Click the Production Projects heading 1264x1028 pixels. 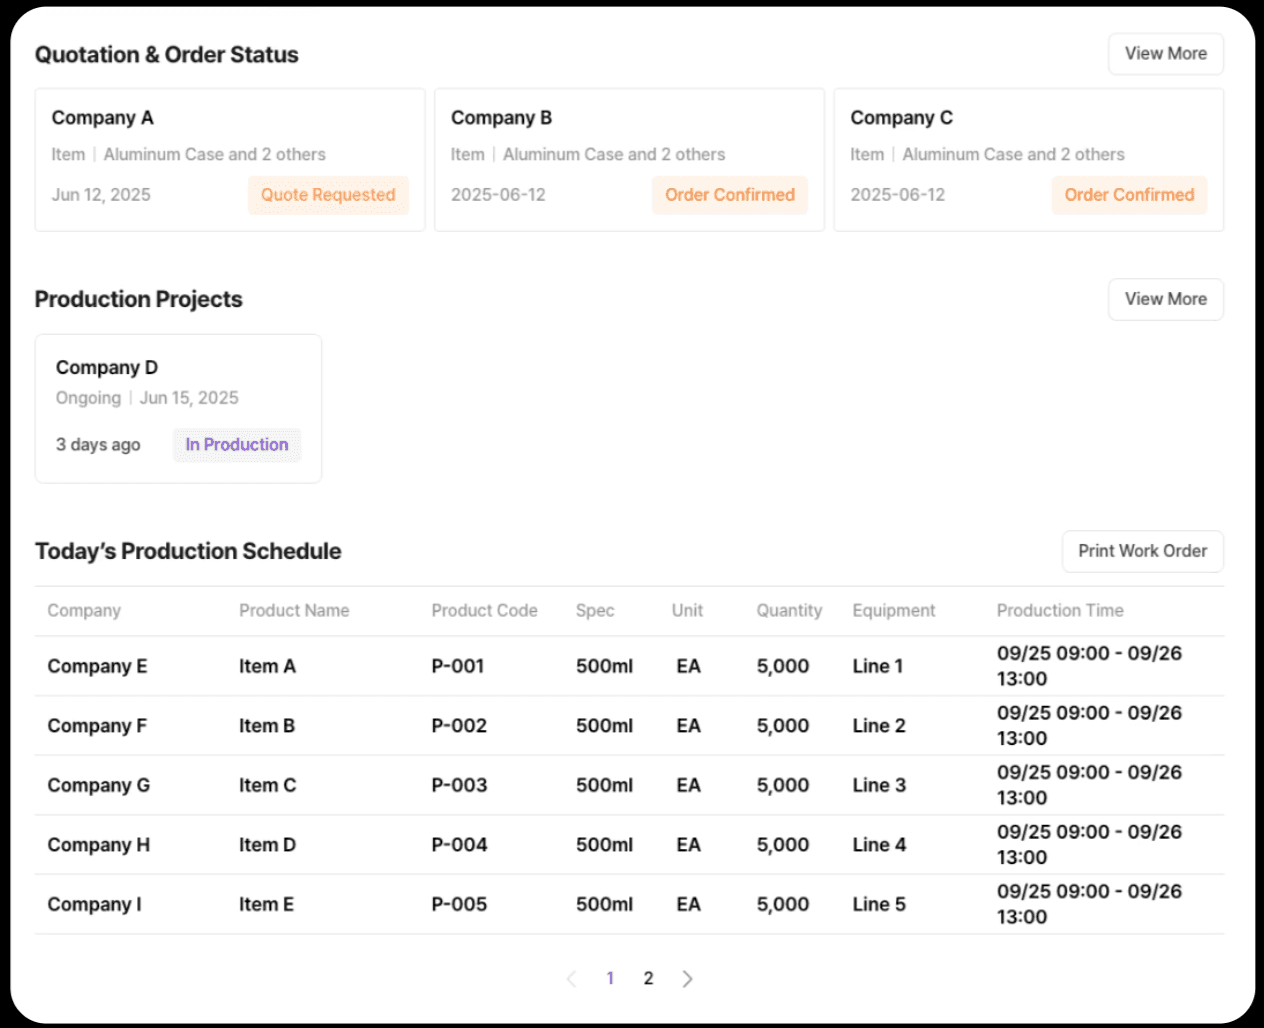pos(139,299)
